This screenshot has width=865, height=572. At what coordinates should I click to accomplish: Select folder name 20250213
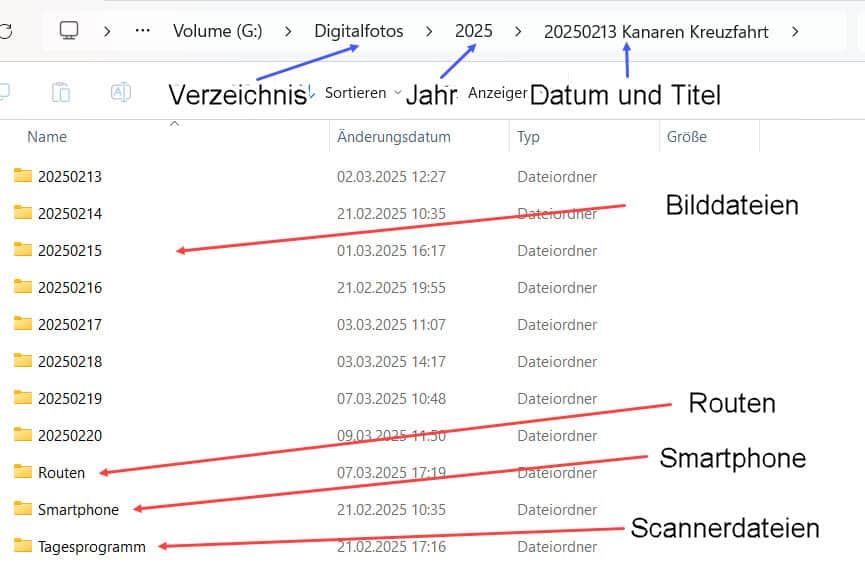click(x=70, y=177)
